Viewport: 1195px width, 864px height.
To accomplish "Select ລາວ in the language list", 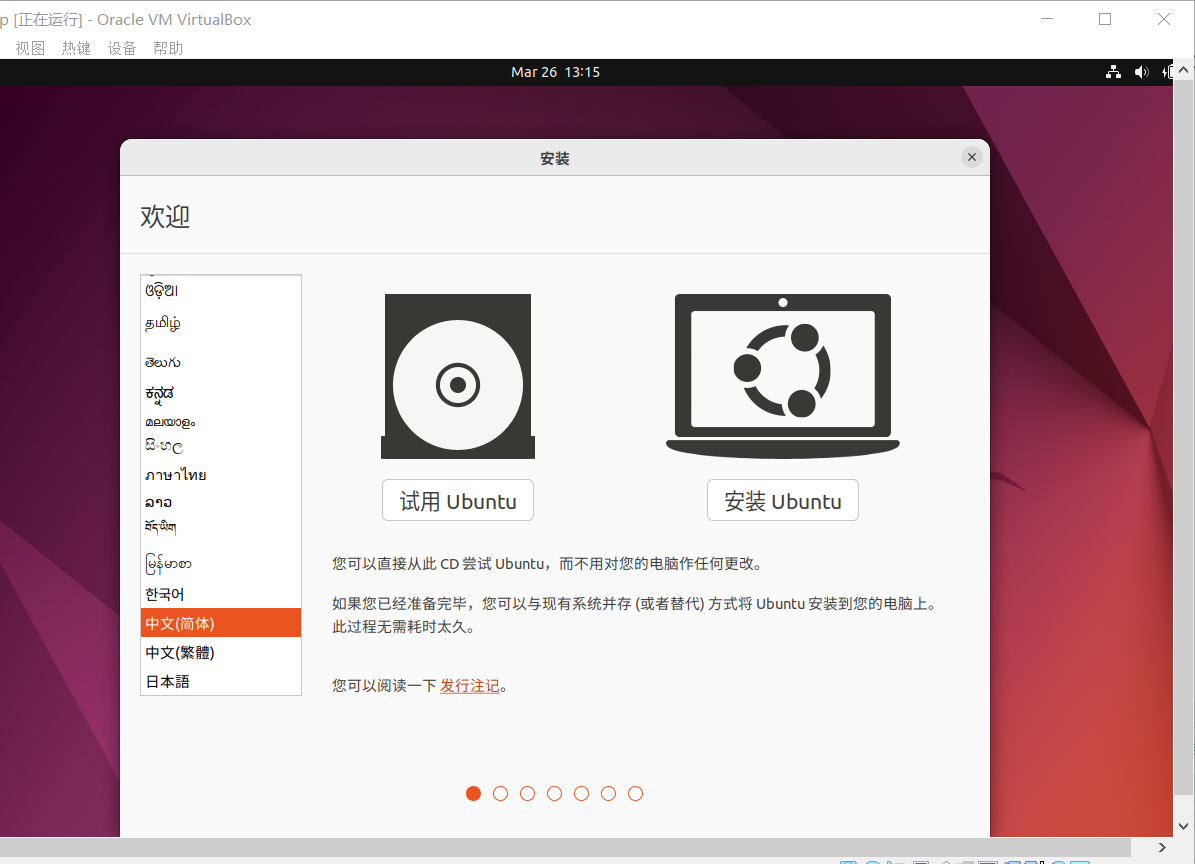I will 221,502.
